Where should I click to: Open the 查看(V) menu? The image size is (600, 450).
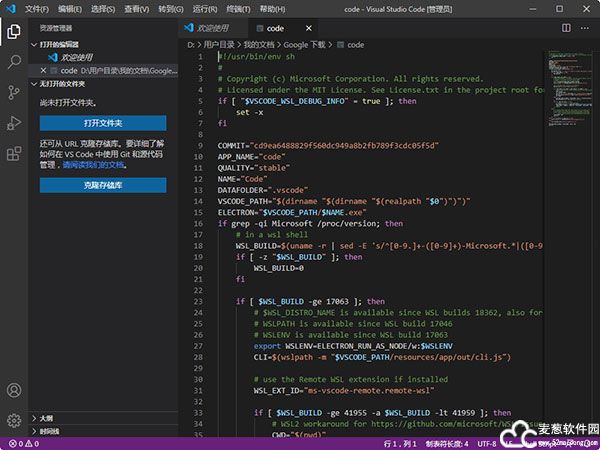pos(136,9)
